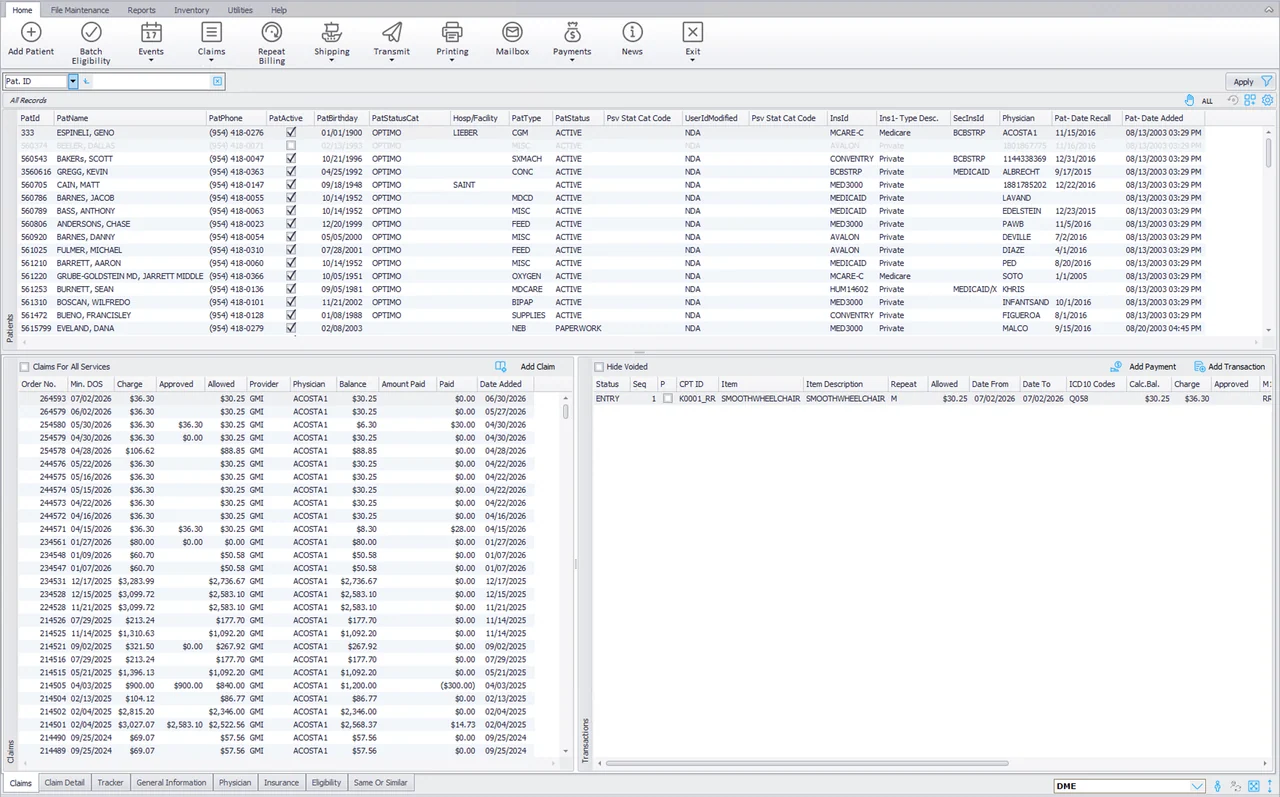Open the Pat. ID search field dropdown
Image resolution: width=1280 pixels, height=797 pixels.
[x=73, y=81]
